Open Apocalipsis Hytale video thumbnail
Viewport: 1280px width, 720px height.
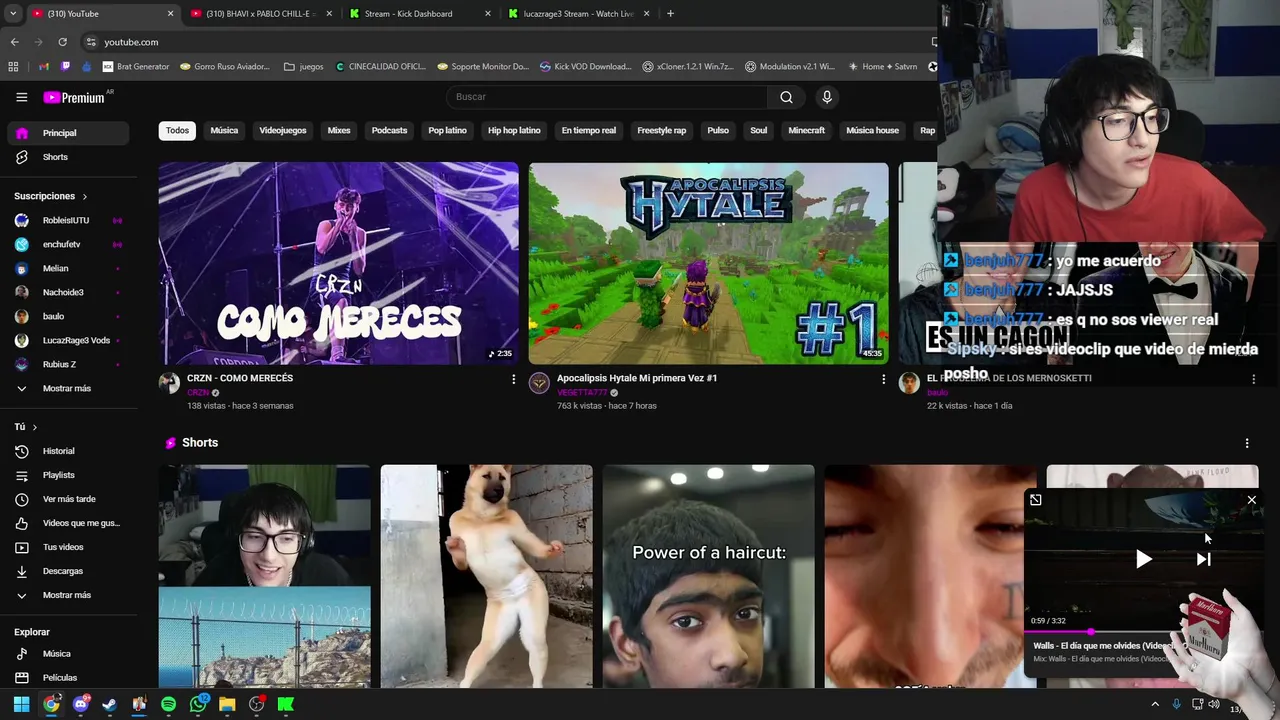[708, 264]
